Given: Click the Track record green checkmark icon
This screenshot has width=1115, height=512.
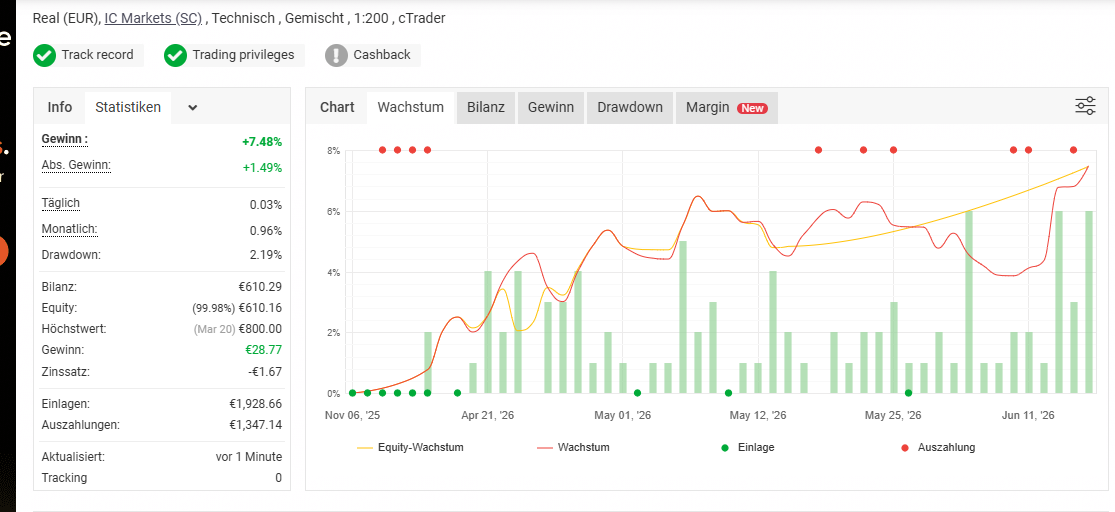Looking at the screenshot, I should (44, 55).
